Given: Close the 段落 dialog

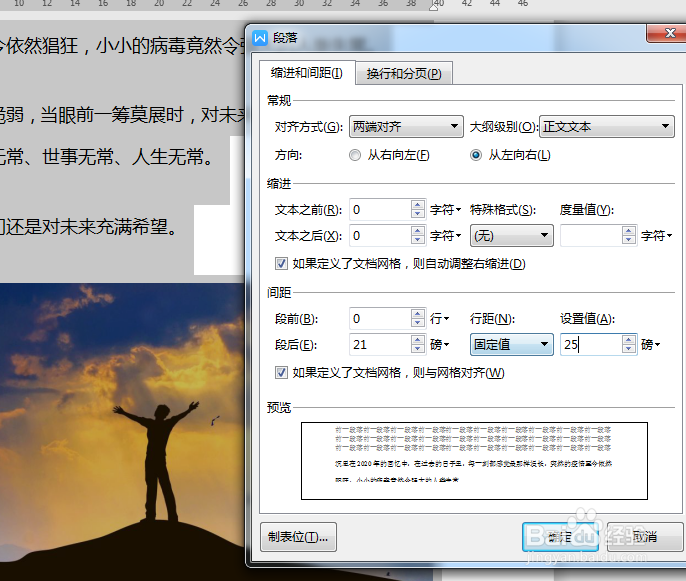Looking at the screenshot, I should click(666, 33).
